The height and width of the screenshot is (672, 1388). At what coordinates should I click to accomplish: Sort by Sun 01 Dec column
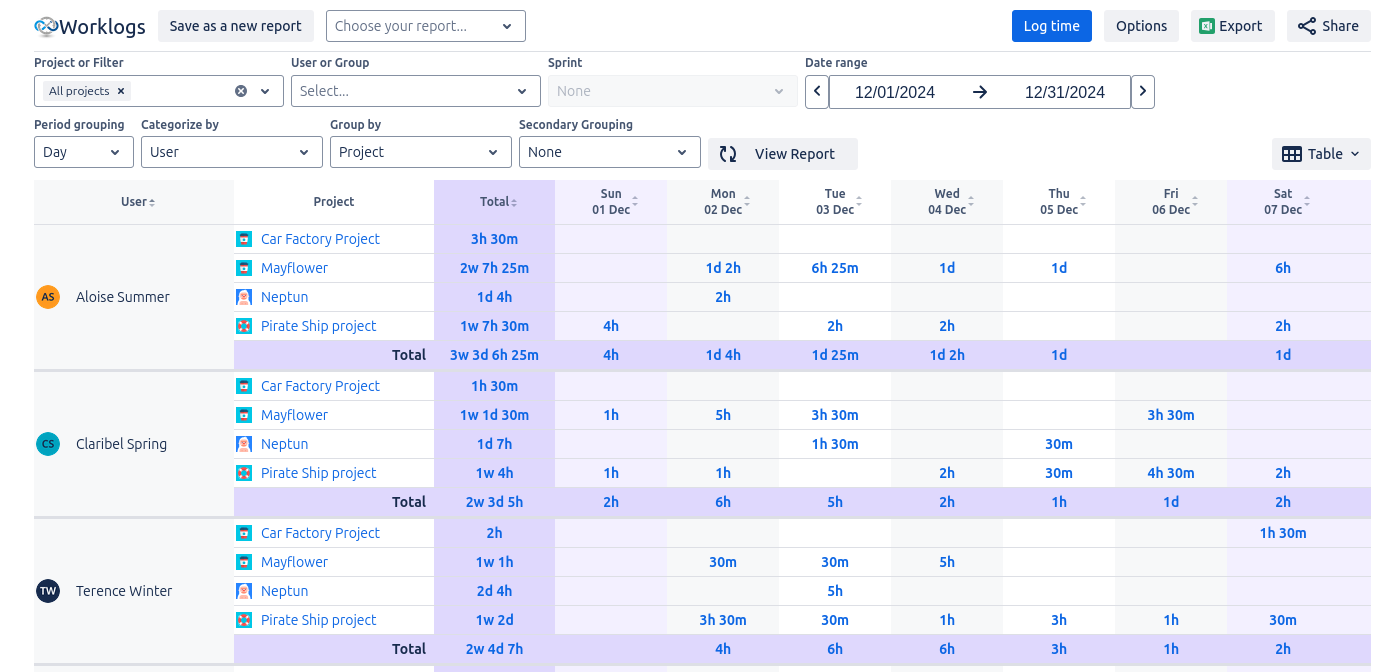coord(635,202)
